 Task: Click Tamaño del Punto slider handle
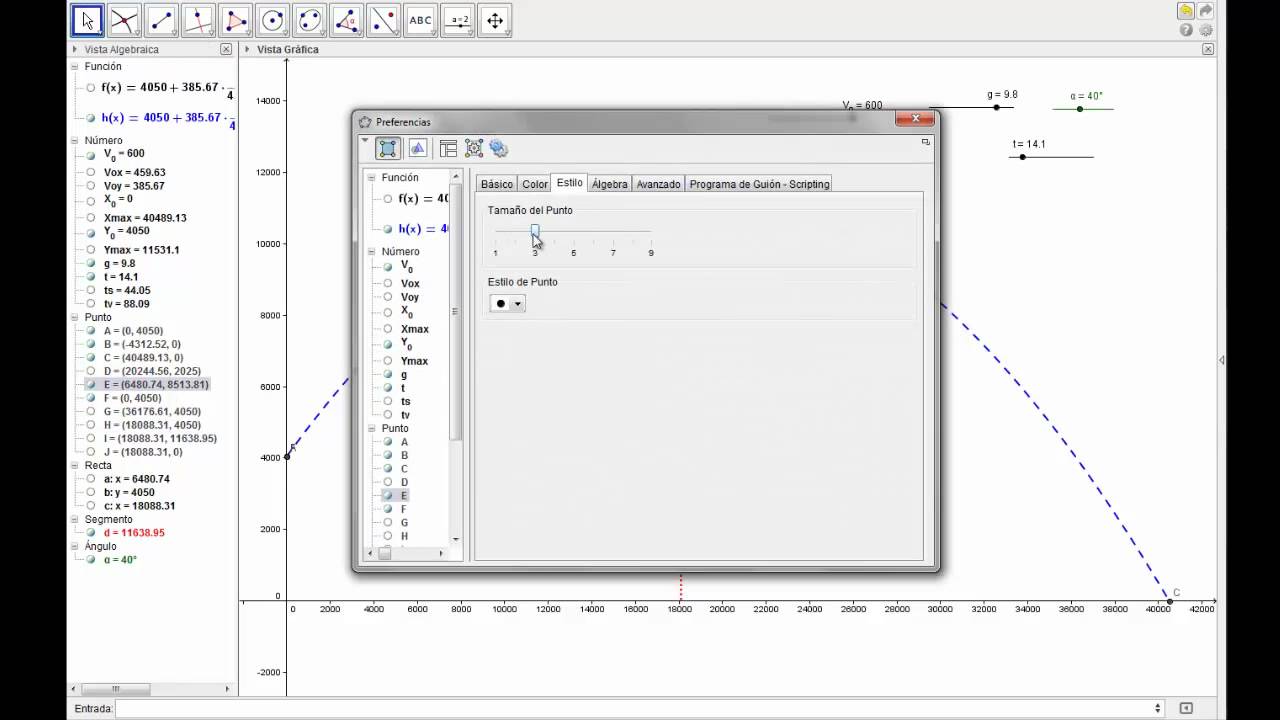coord(535,231)
